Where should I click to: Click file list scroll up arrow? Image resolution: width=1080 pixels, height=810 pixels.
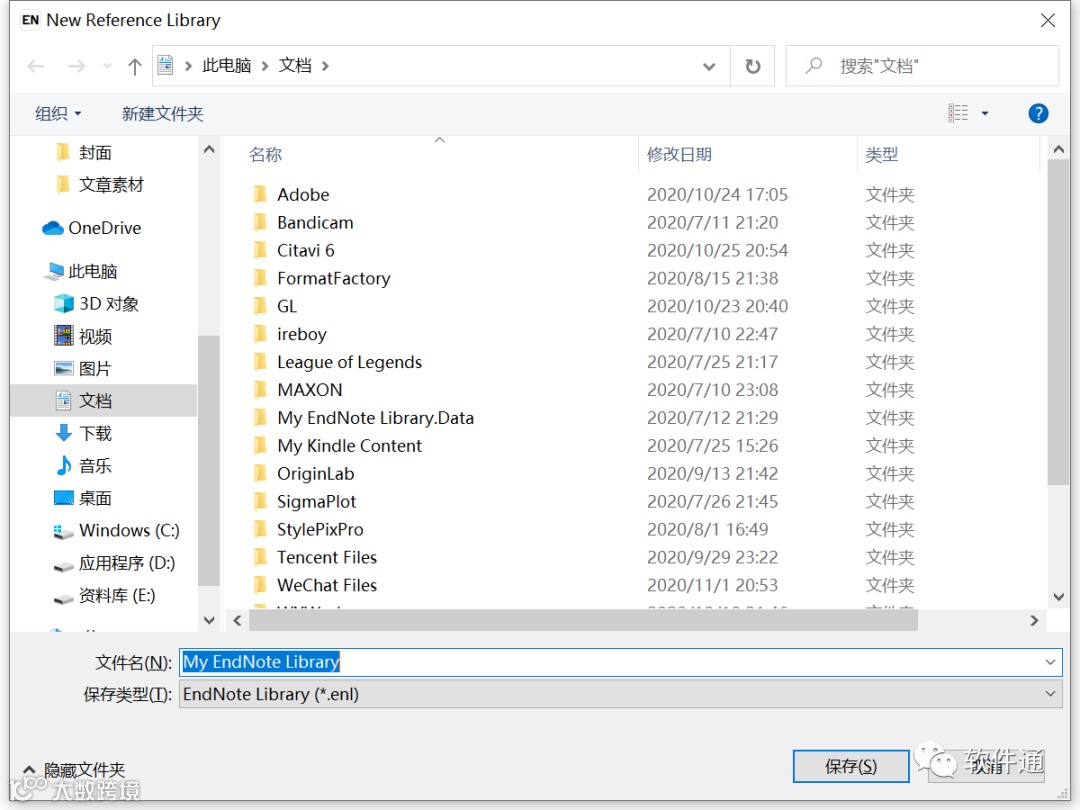(1059, 149)
